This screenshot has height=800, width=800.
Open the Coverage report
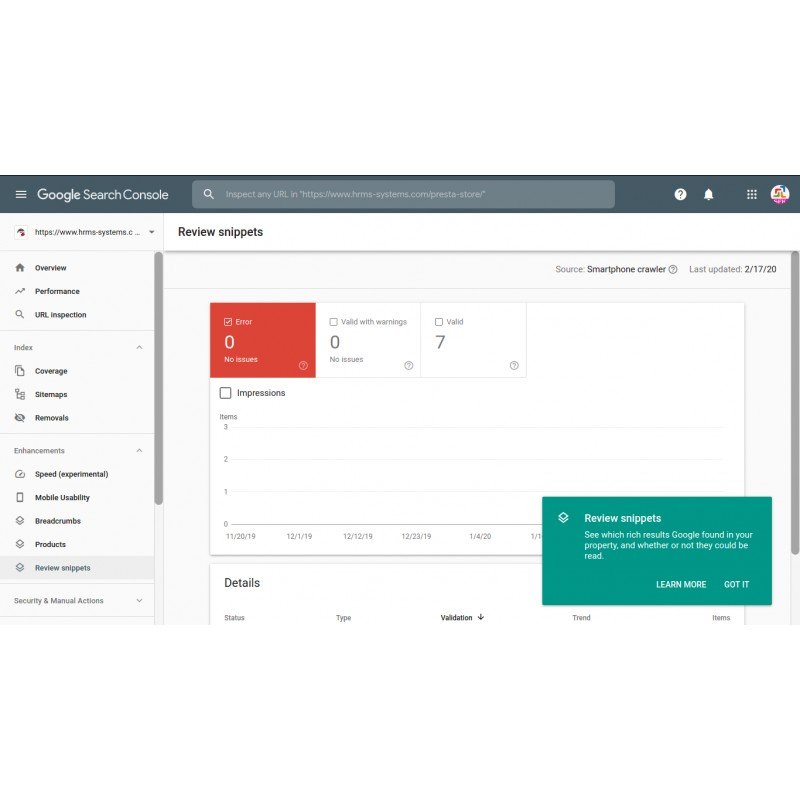tap(77, 371)
